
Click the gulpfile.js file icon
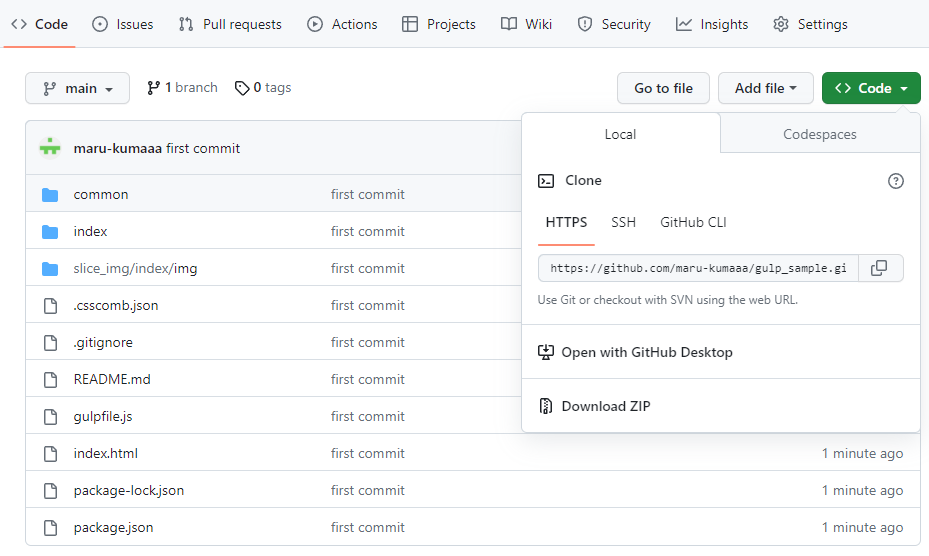(50, 417)
